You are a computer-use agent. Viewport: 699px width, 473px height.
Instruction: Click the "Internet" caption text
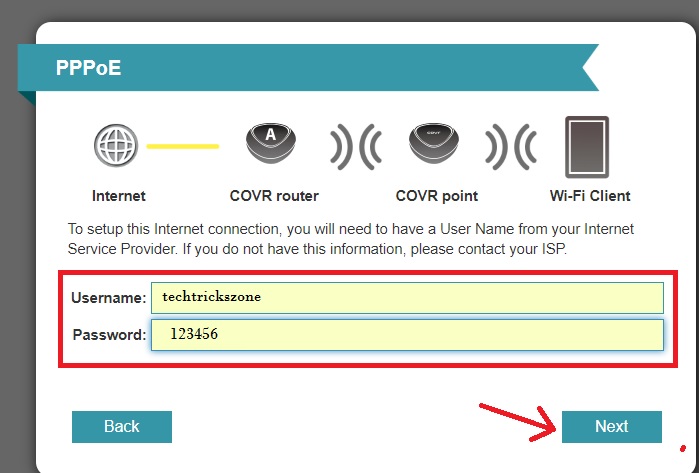click(118, 196)
